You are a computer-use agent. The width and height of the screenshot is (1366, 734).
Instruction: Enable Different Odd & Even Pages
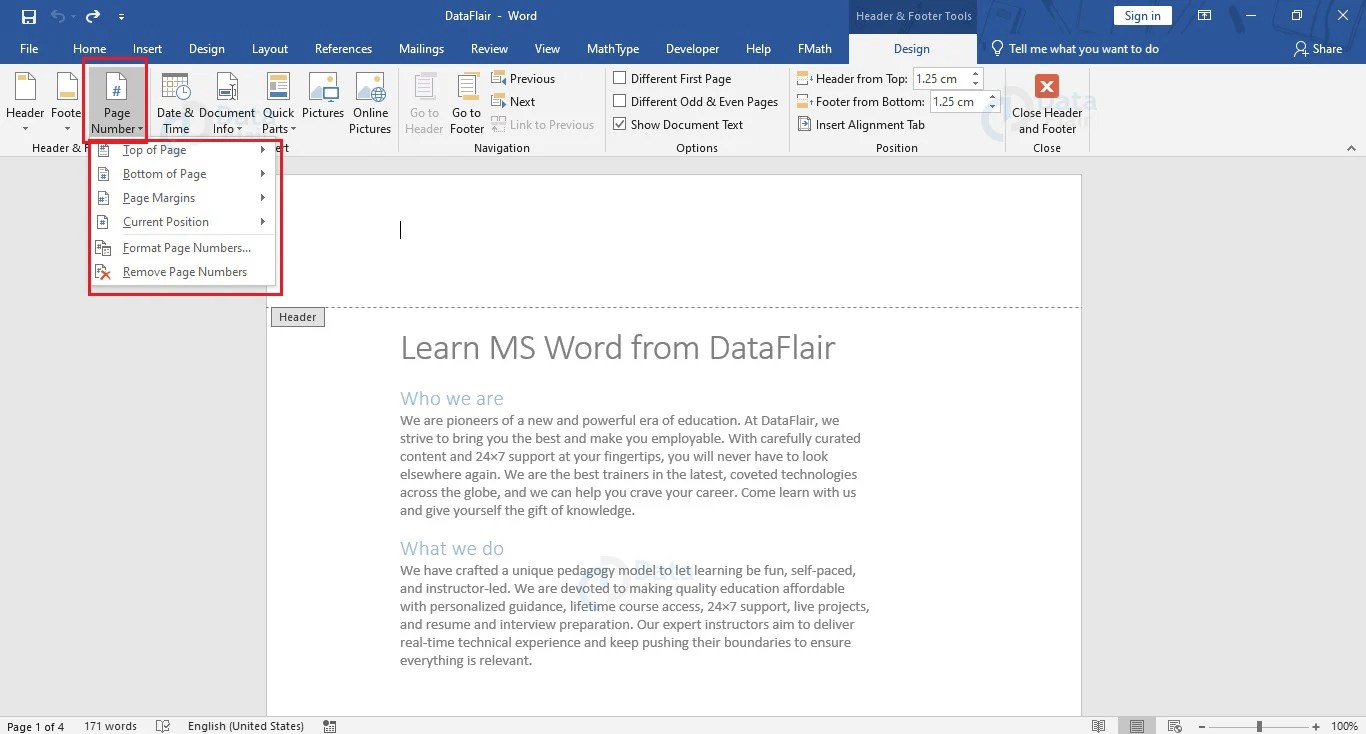pos(619,100)
